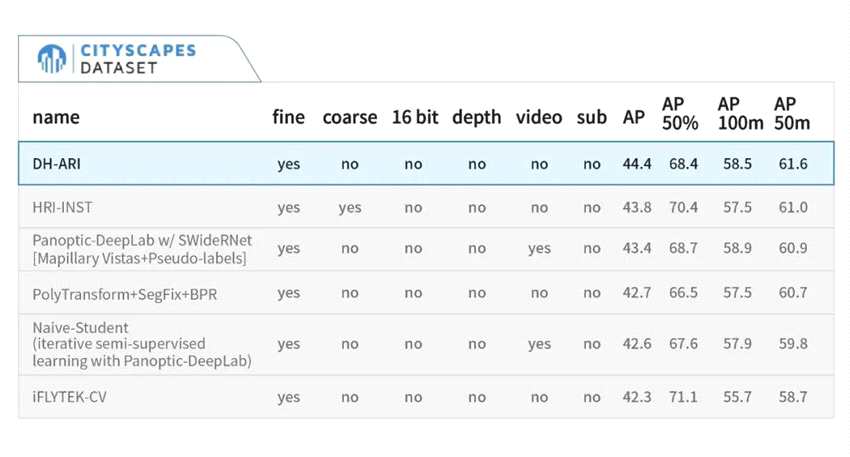Sort by the 16 bit column header
The height and width of the screenshot is (457, 850).
pyautogui.click(x=414, y=117)
